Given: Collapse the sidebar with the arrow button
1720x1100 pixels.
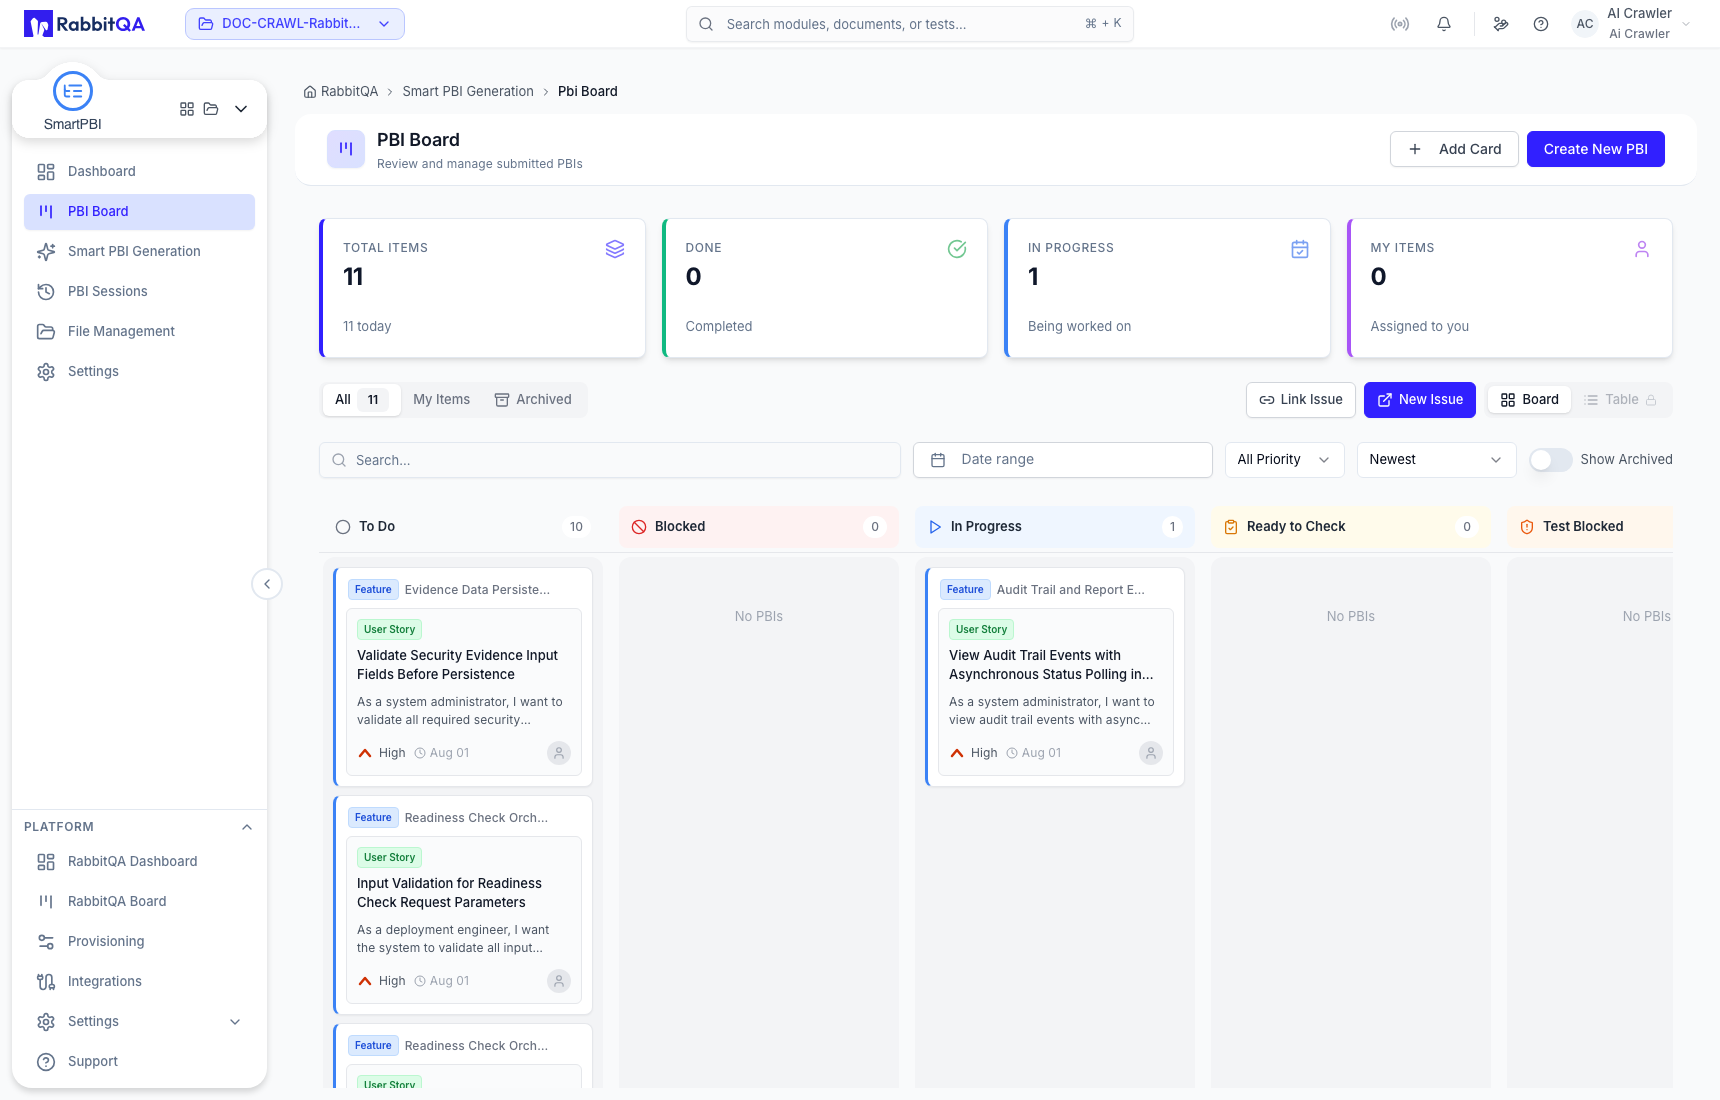Looking at the screenshot, I should tap(267, 584).
